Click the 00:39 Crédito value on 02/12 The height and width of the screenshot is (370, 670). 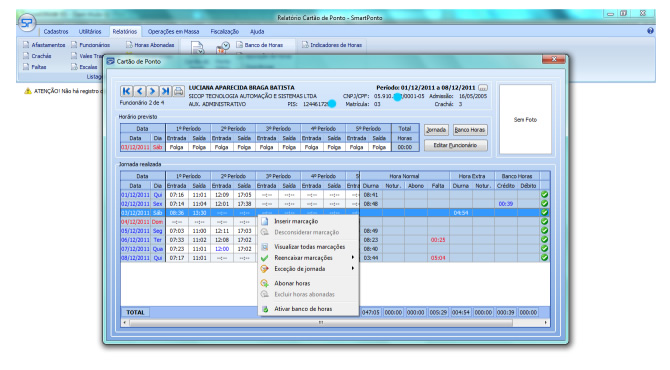tap(505, 204)
